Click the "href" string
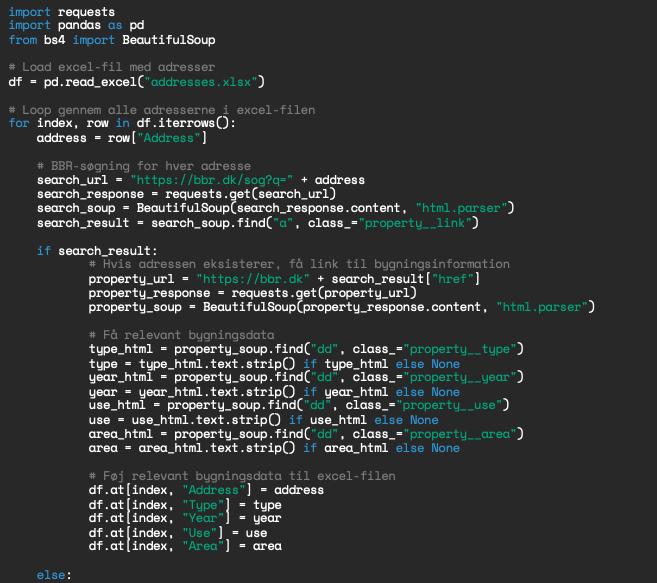 [x=453, y=279]
